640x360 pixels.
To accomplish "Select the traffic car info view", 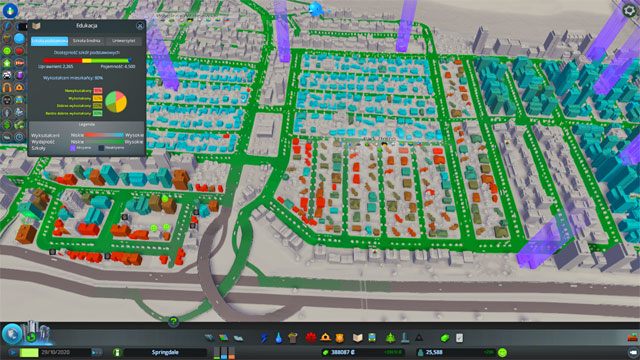I will (x=7, y=76).
